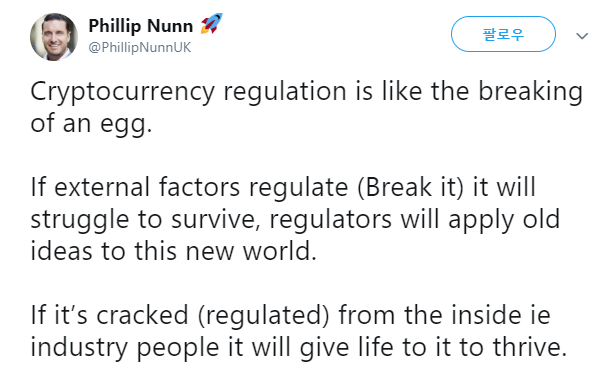
Task: Click the word 'regulators' in second paragraph
Action: (330, 220)
